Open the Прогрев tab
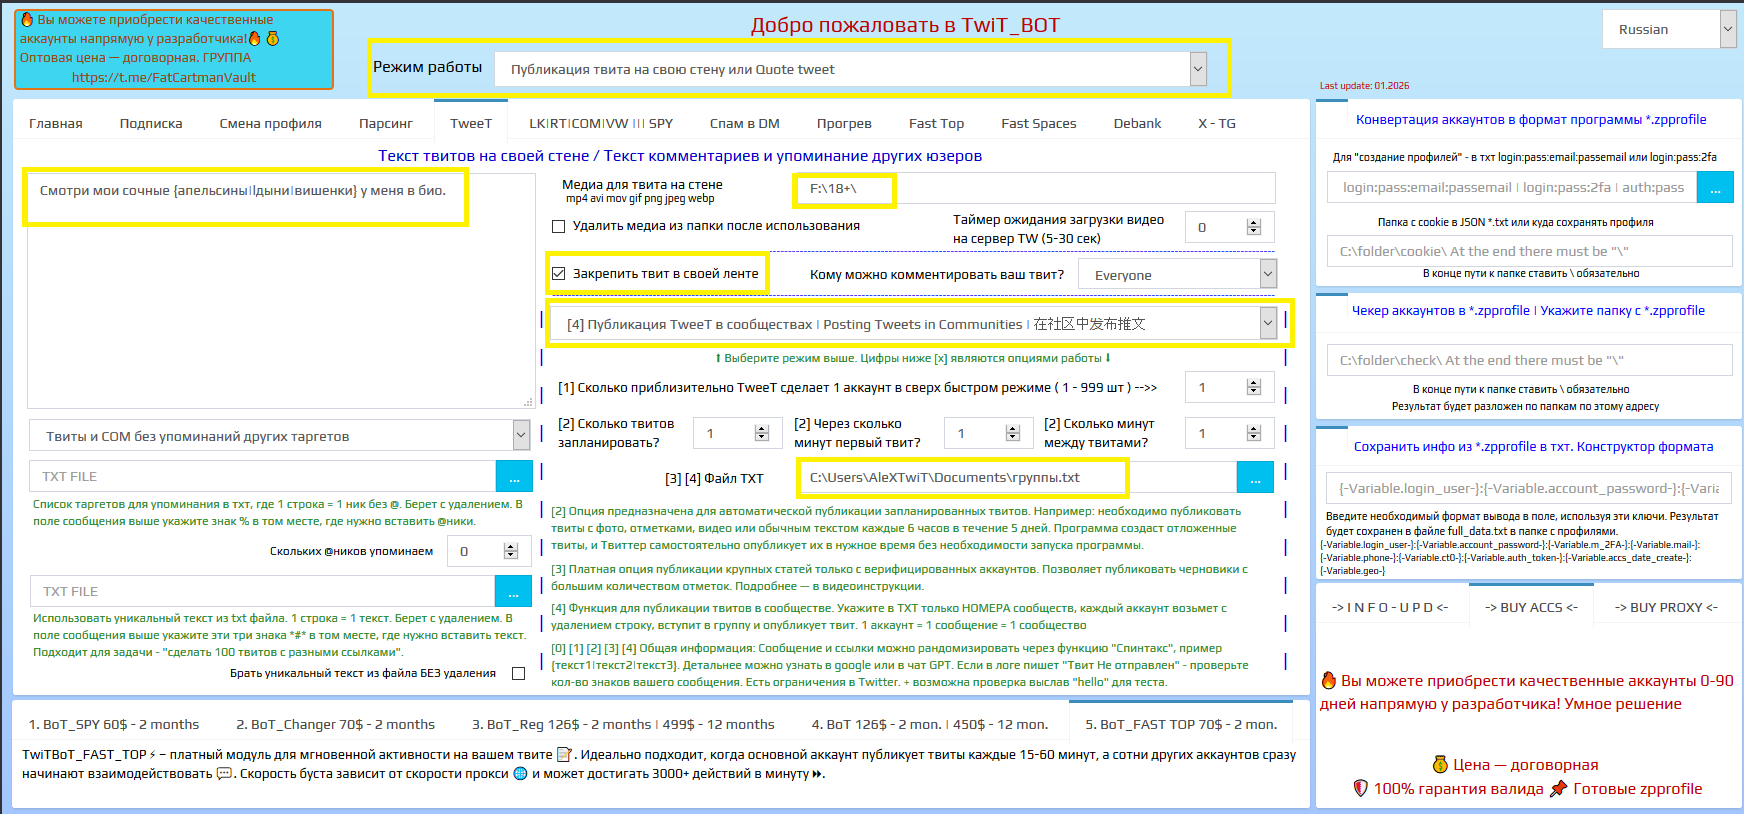1744x814 pixels. tap(844, 123)
